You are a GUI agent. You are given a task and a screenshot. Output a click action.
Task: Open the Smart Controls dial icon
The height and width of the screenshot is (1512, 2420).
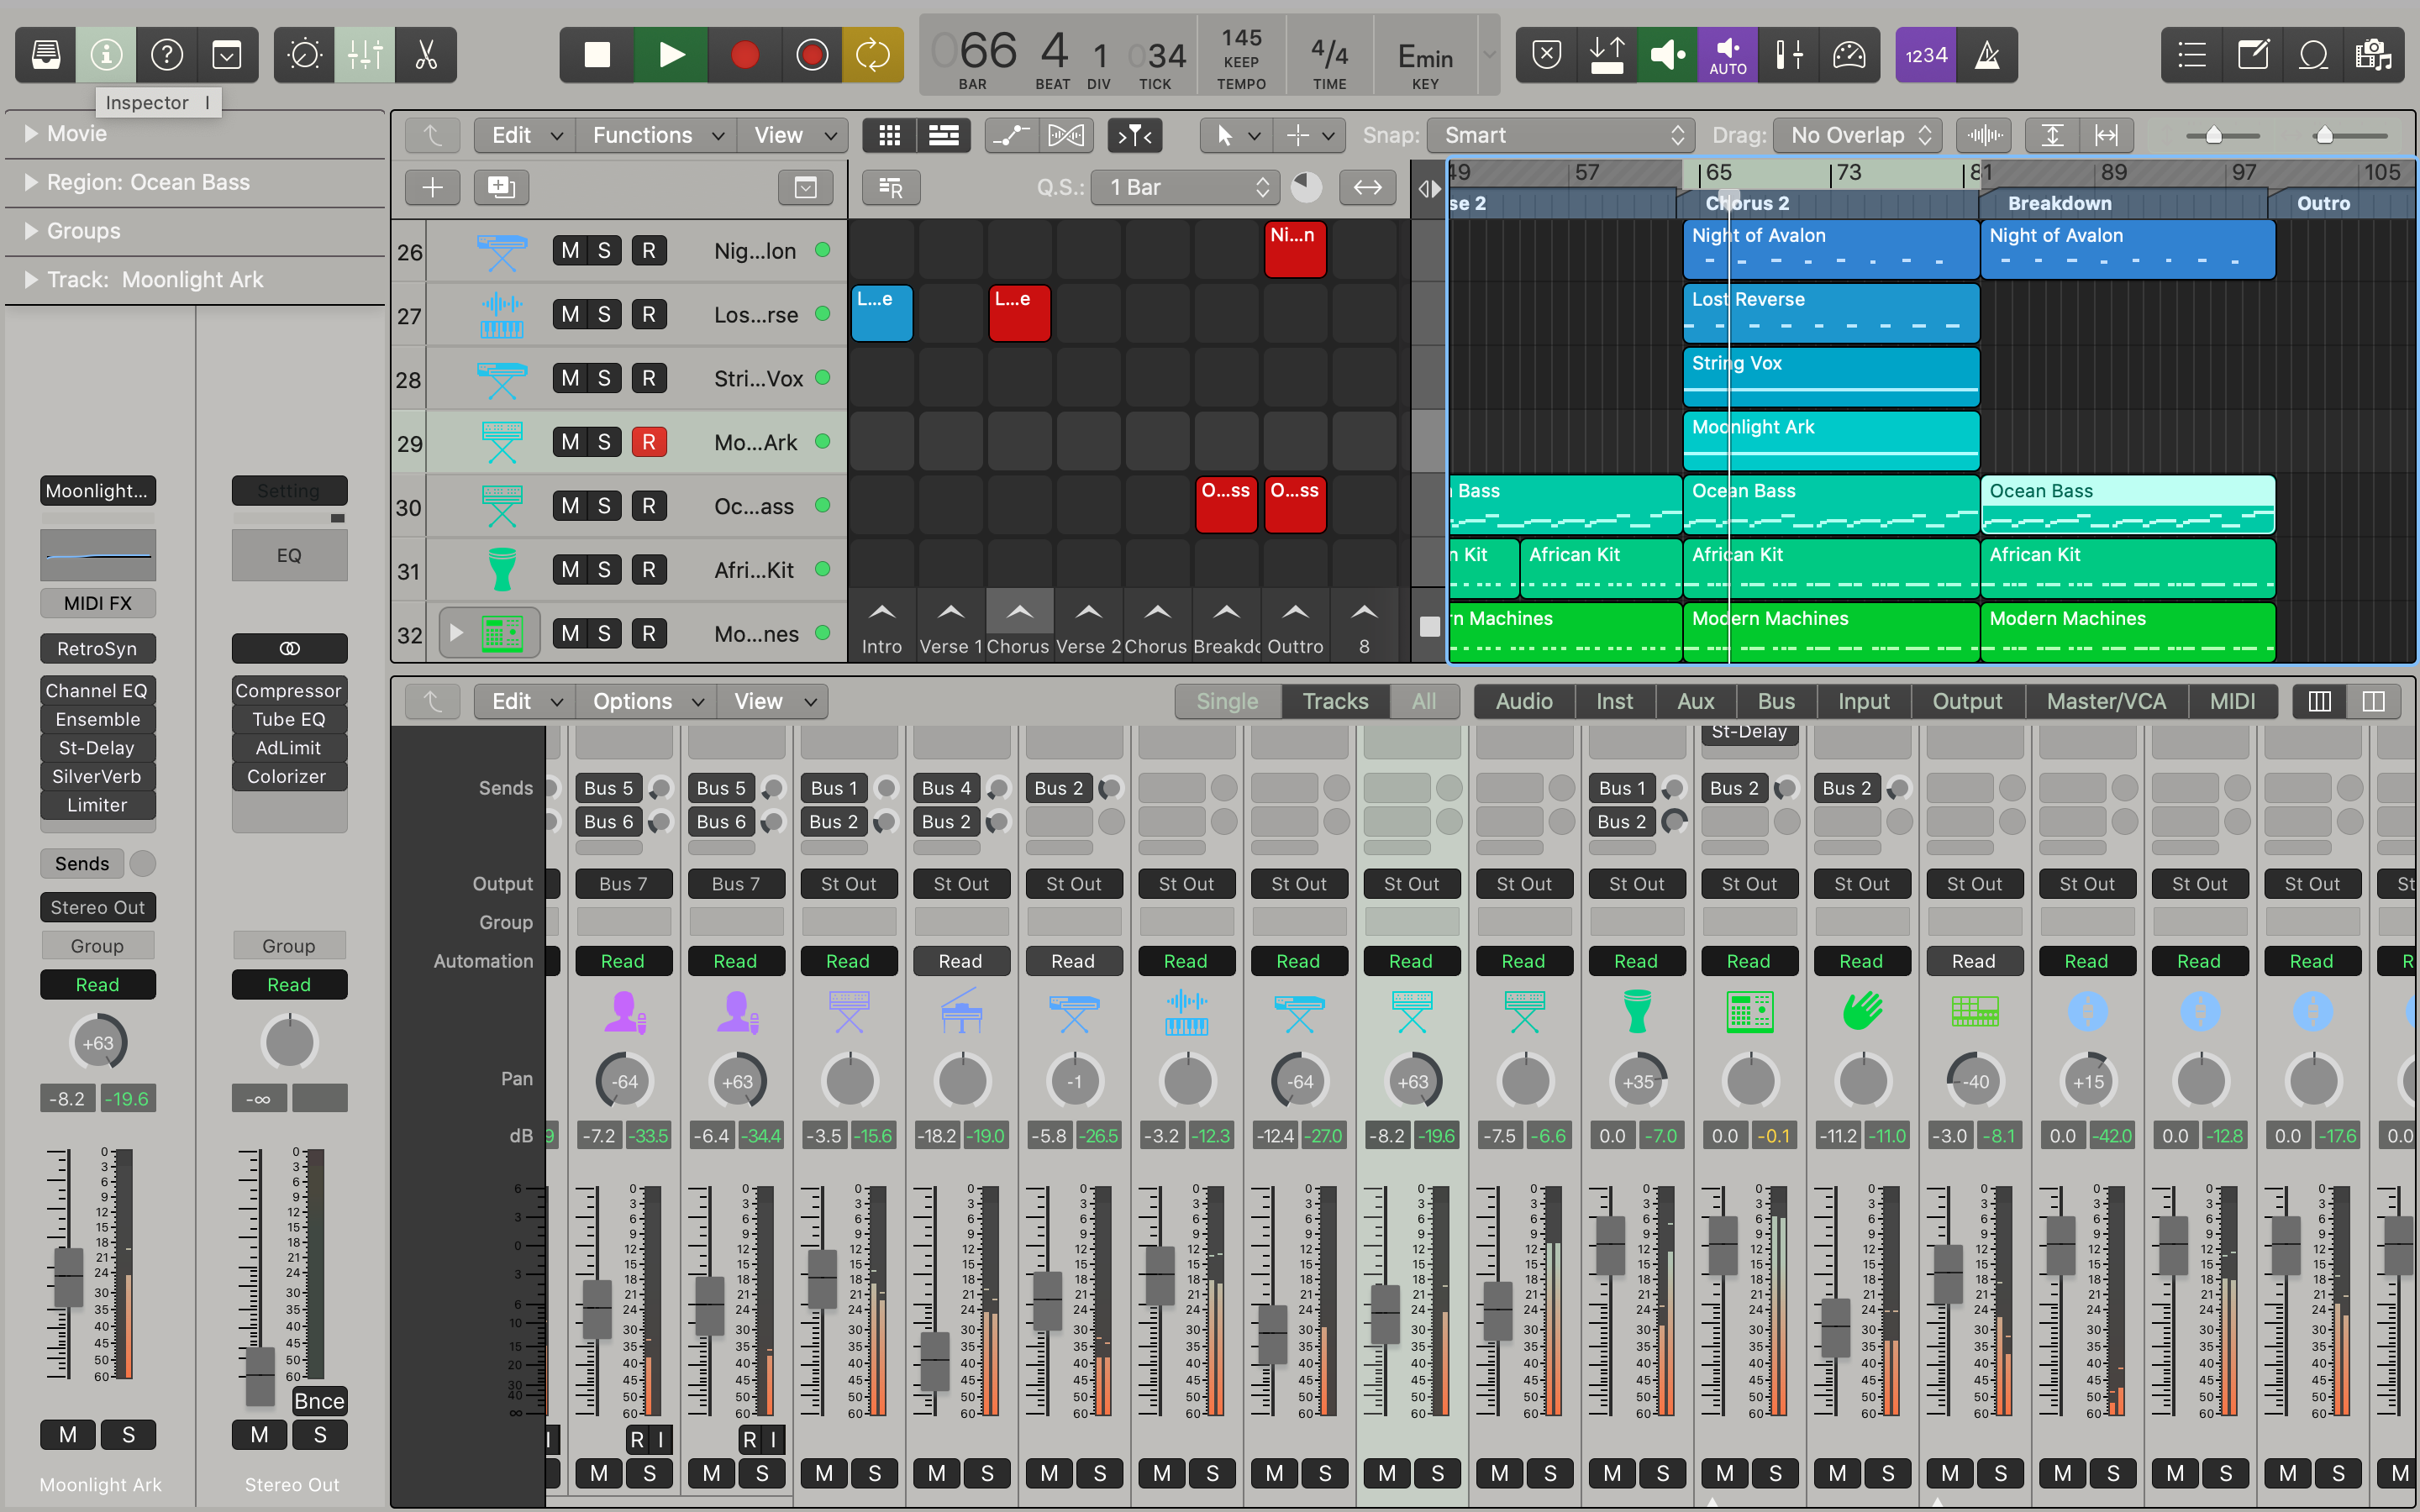coord(304,55)
